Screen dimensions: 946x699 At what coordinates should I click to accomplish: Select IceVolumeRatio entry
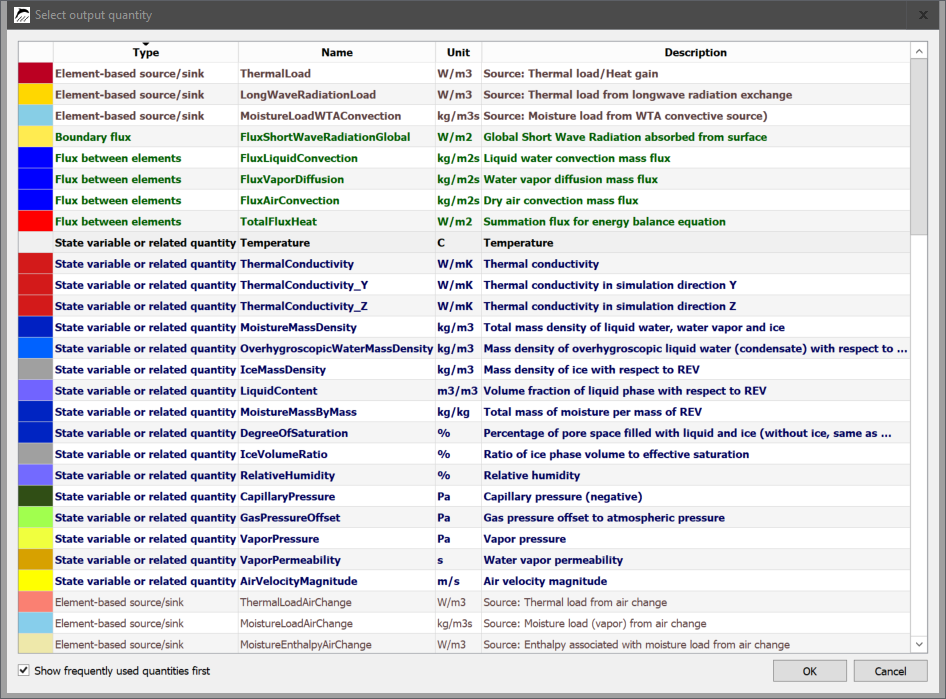point(337,454)
